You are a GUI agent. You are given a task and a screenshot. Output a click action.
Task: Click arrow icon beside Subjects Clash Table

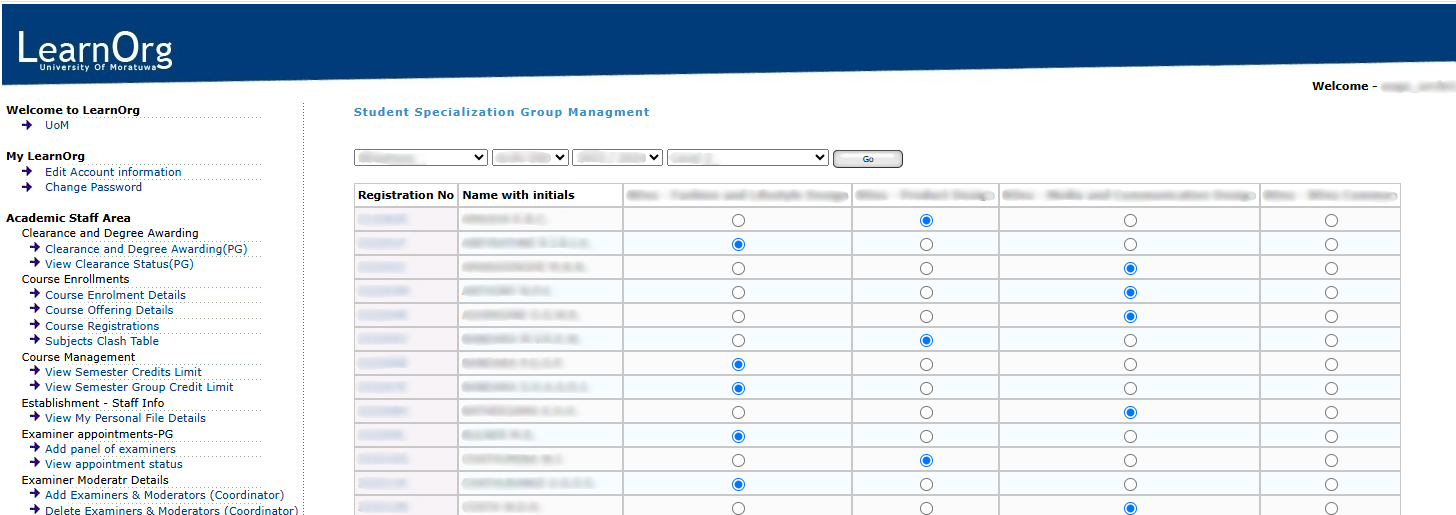35,340
